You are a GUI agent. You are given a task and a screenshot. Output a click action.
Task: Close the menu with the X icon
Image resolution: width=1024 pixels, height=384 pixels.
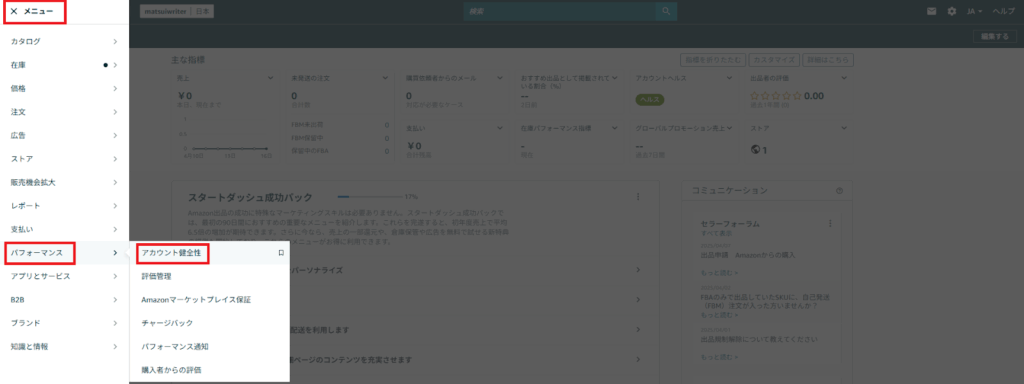pos(14,12)
